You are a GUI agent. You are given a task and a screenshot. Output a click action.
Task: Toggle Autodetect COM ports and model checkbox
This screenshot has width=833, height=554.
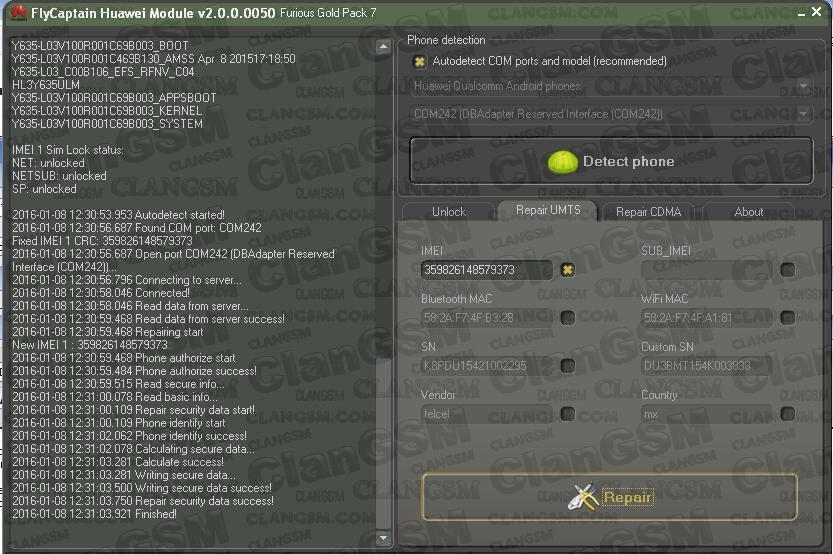point(419,62)
